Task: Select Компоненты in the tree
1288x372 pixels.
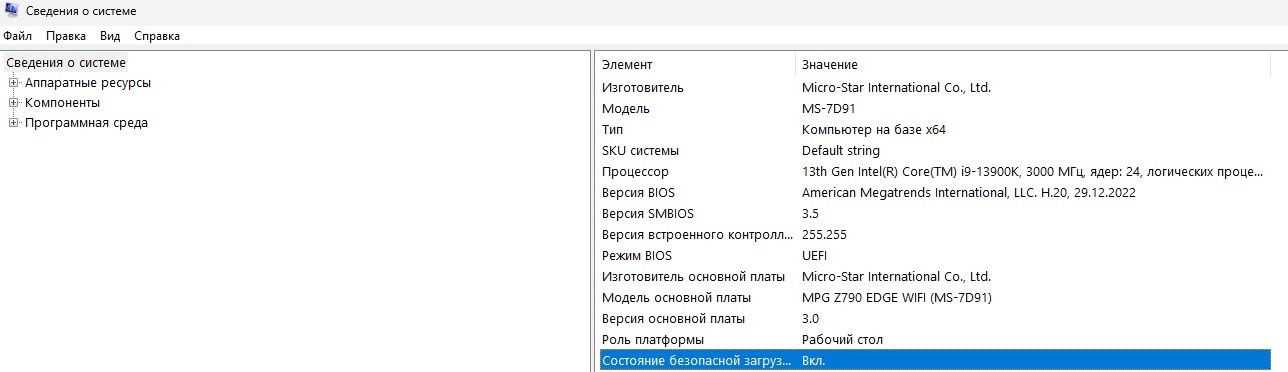Action: coord(62,103)
